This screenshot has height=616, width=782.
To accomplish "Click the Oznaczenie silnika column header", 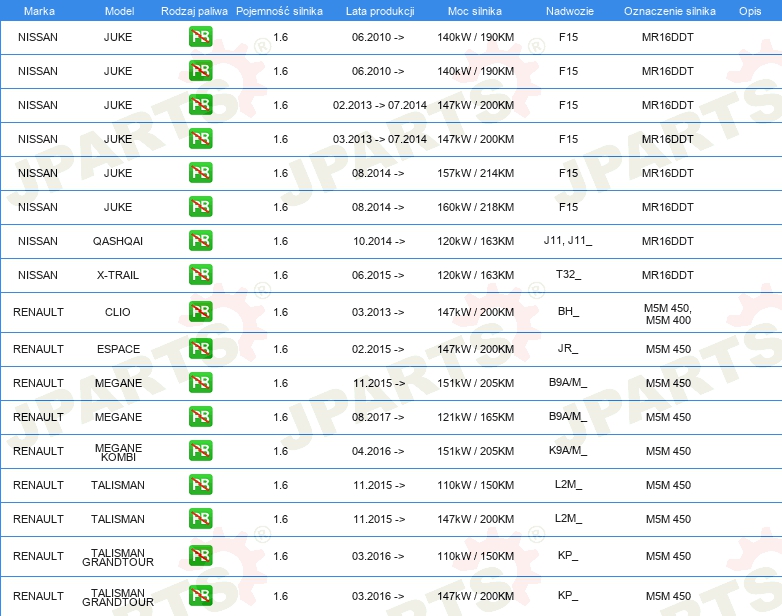I will coord(670,11).
